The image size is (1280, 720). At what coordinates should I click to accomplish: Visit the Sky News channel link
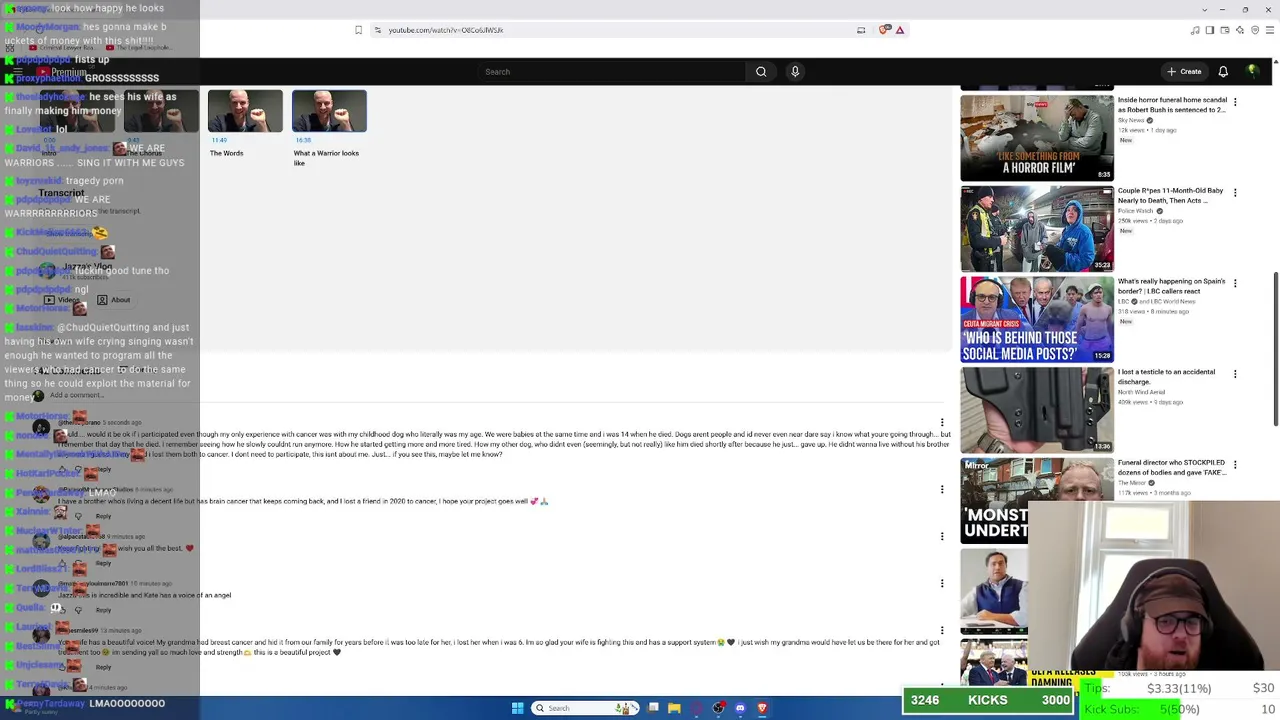[x=1131, y=120]
